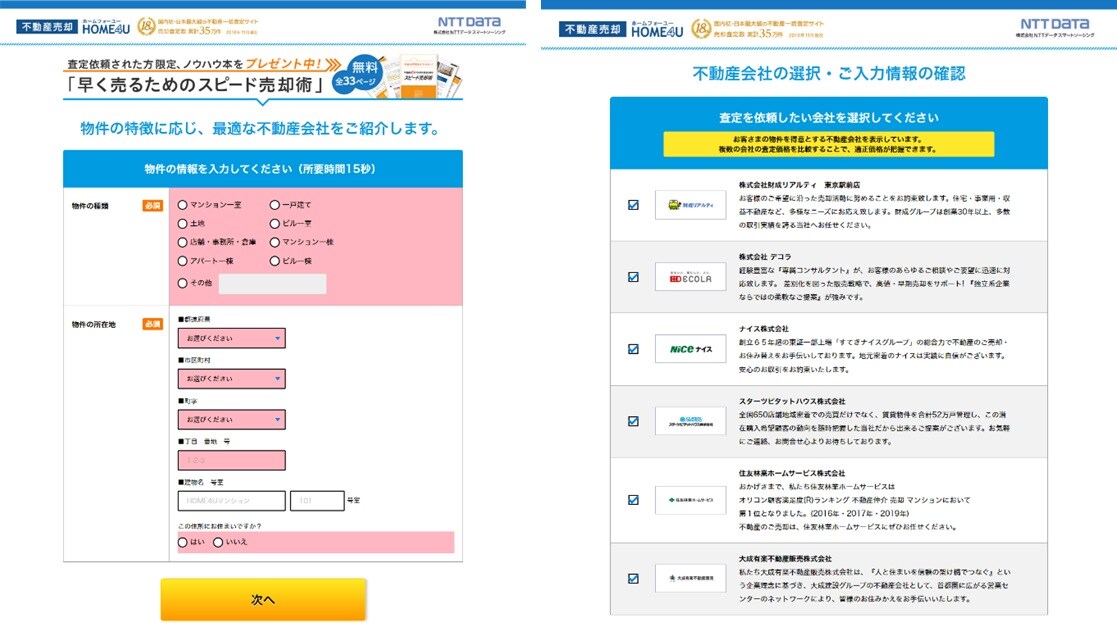This screenshot has width=1117, height=632.
Task: Select the 一戸建て property type option
Action: click(x=275, y=205)
